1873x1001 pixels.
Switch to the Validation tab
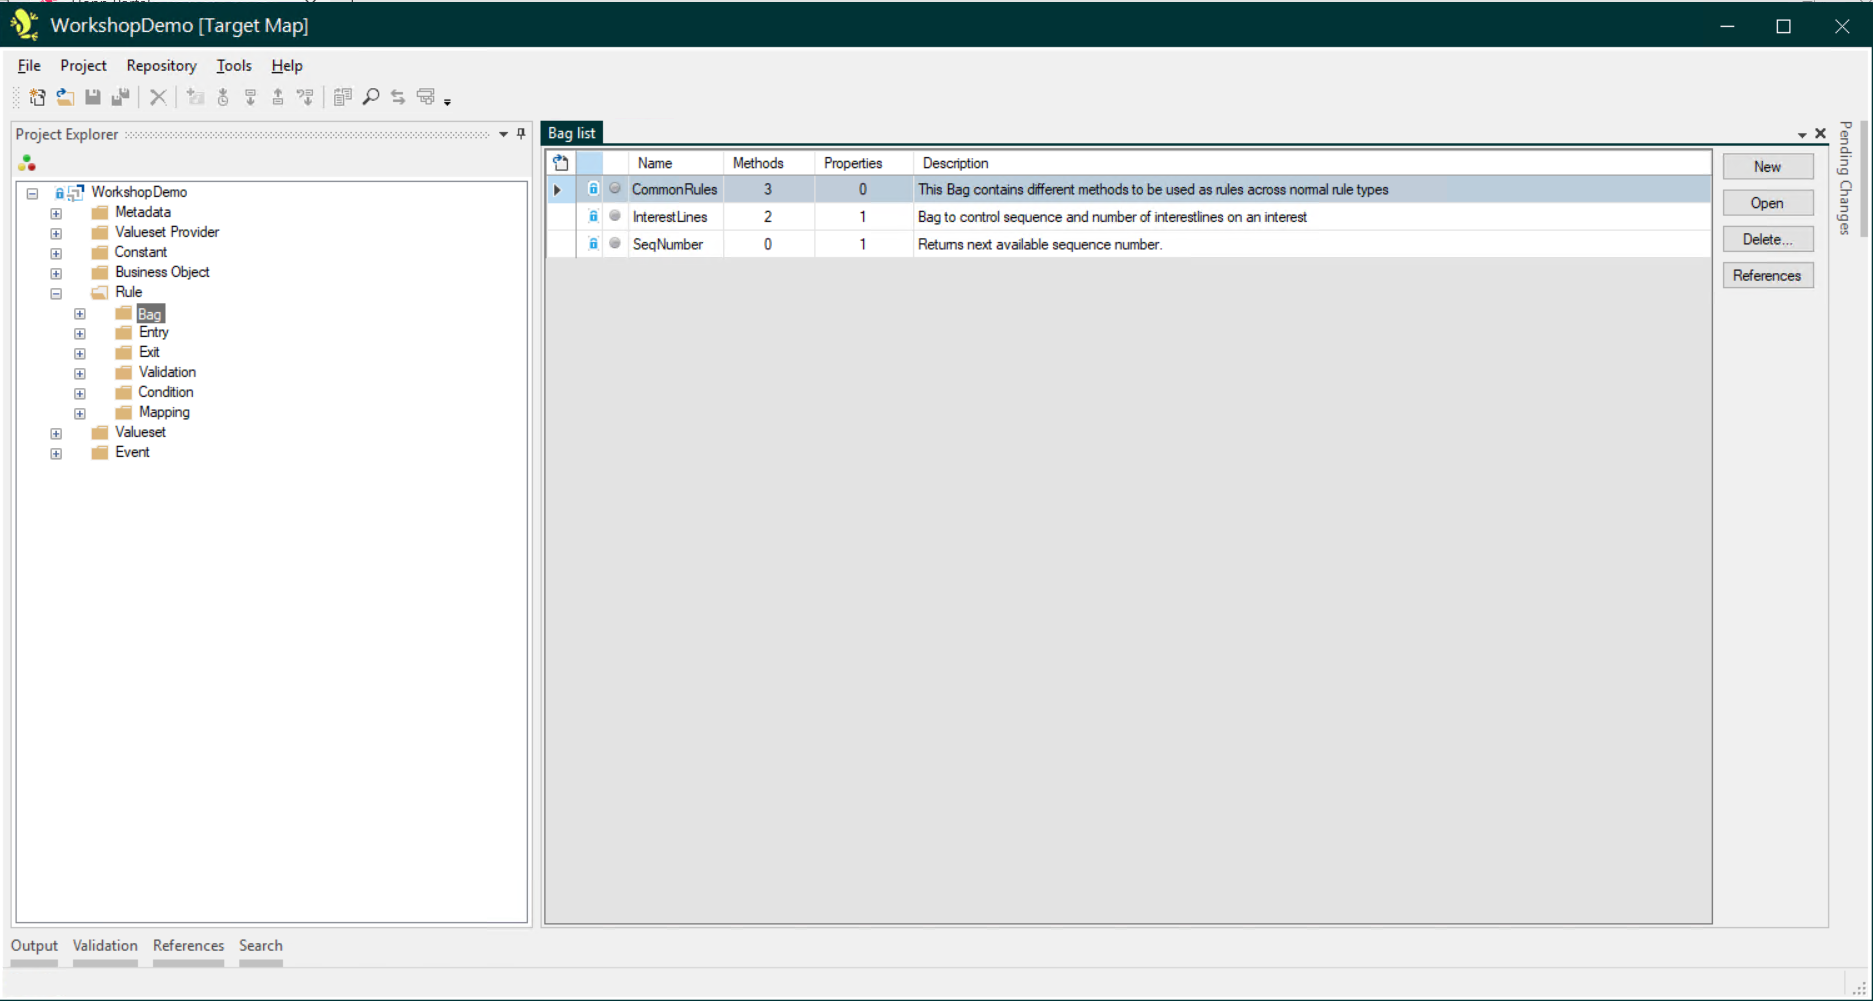click(x=105, y=945)
